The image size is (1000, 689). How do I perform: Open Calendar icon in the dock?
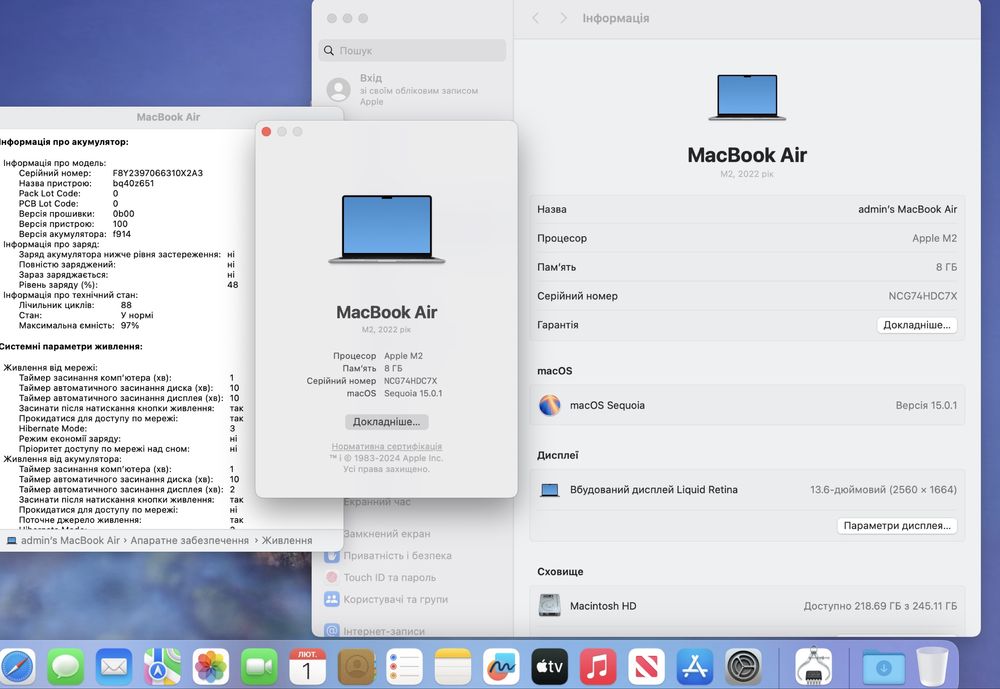307,667
